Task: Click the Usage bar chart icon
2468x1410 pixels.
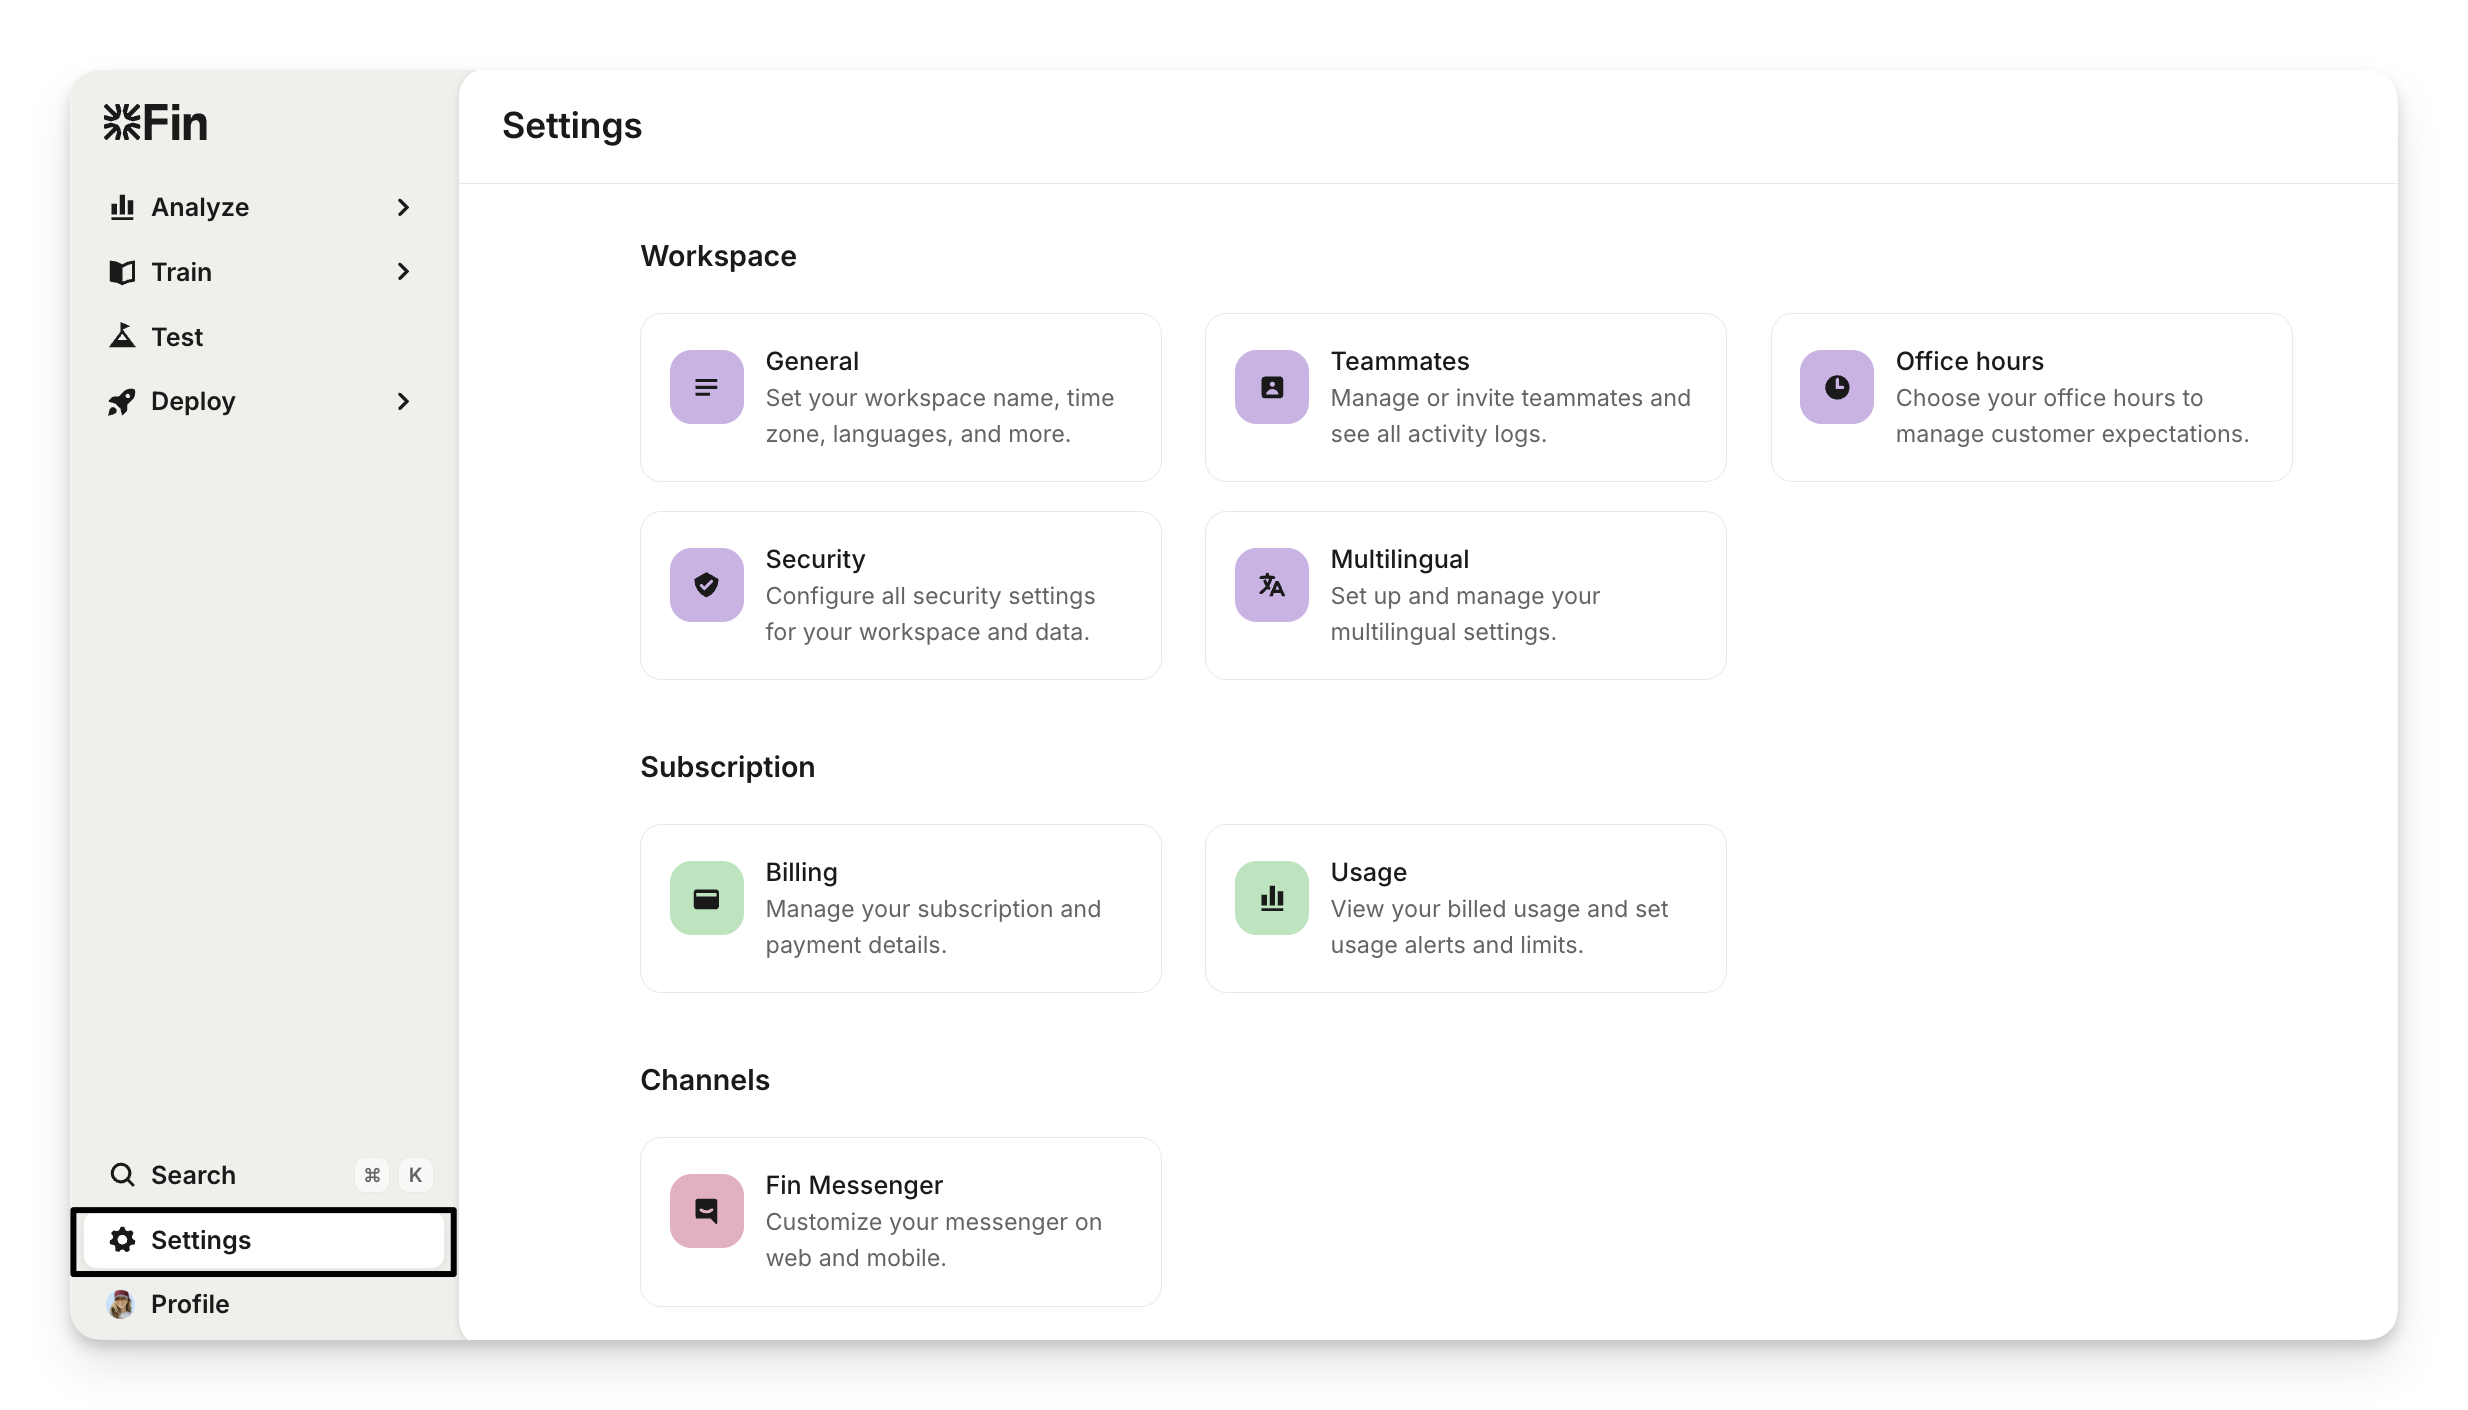Action: pyautogui.click(x=1271, y=898)
